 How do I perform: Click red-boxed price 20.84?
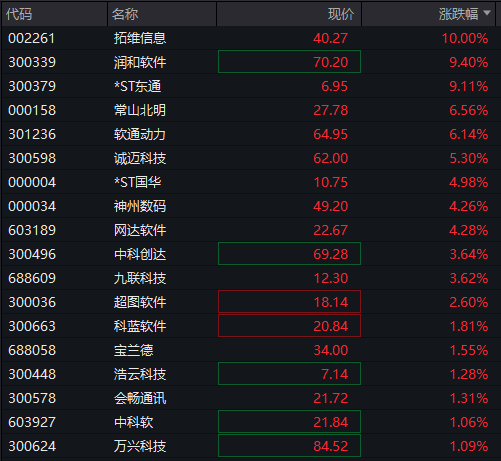click(x=289, y=326)
